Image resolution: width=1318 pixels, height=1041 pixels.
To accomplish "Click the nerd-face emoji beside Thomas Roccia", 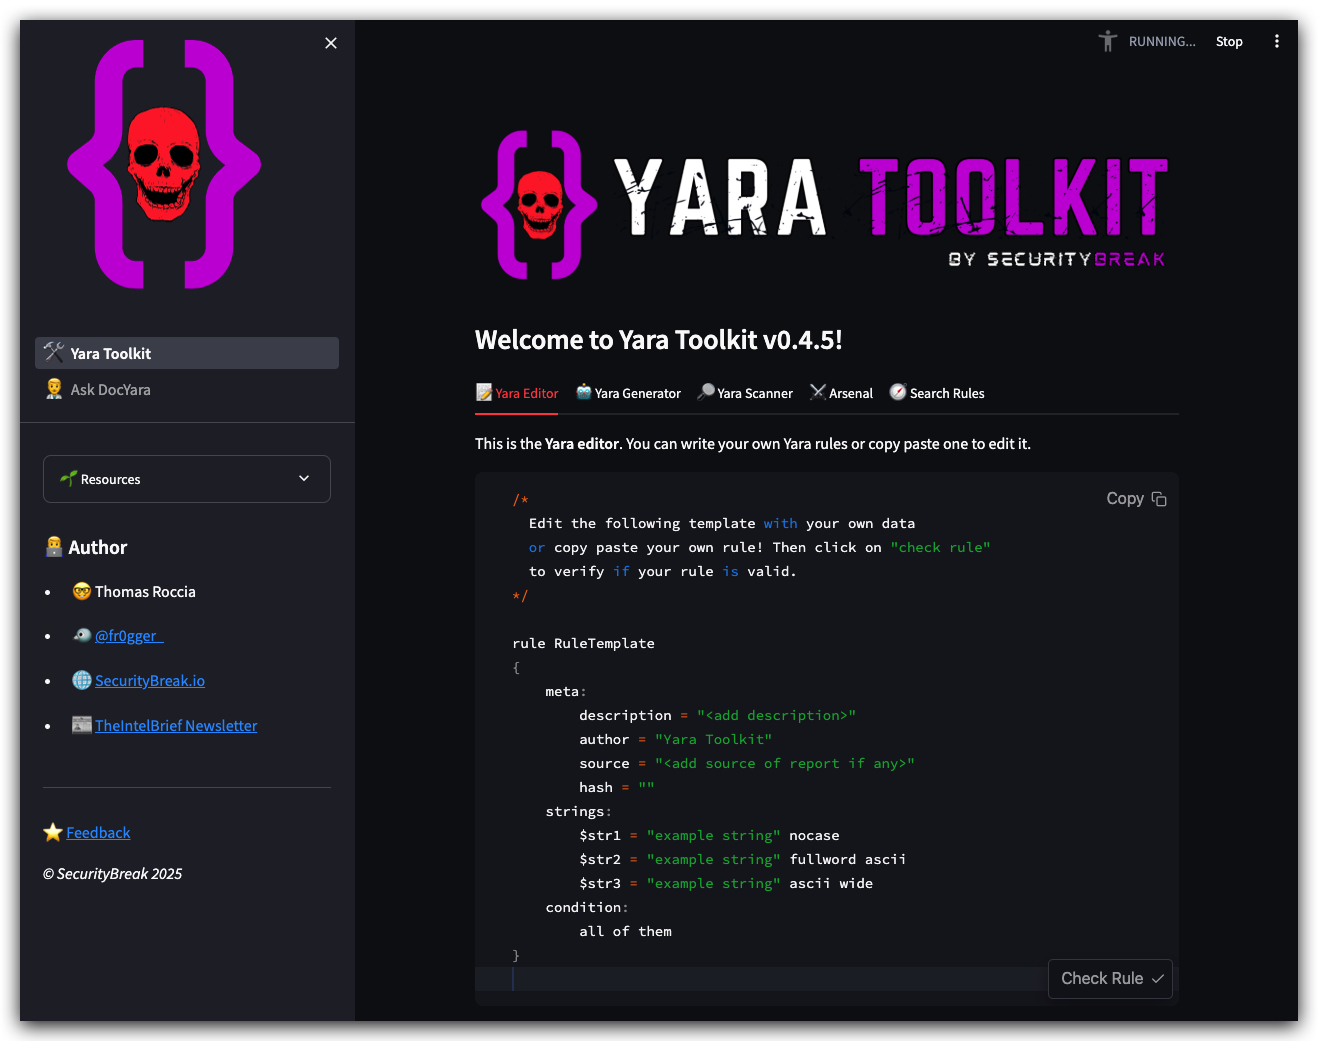I will coord(82,591).
